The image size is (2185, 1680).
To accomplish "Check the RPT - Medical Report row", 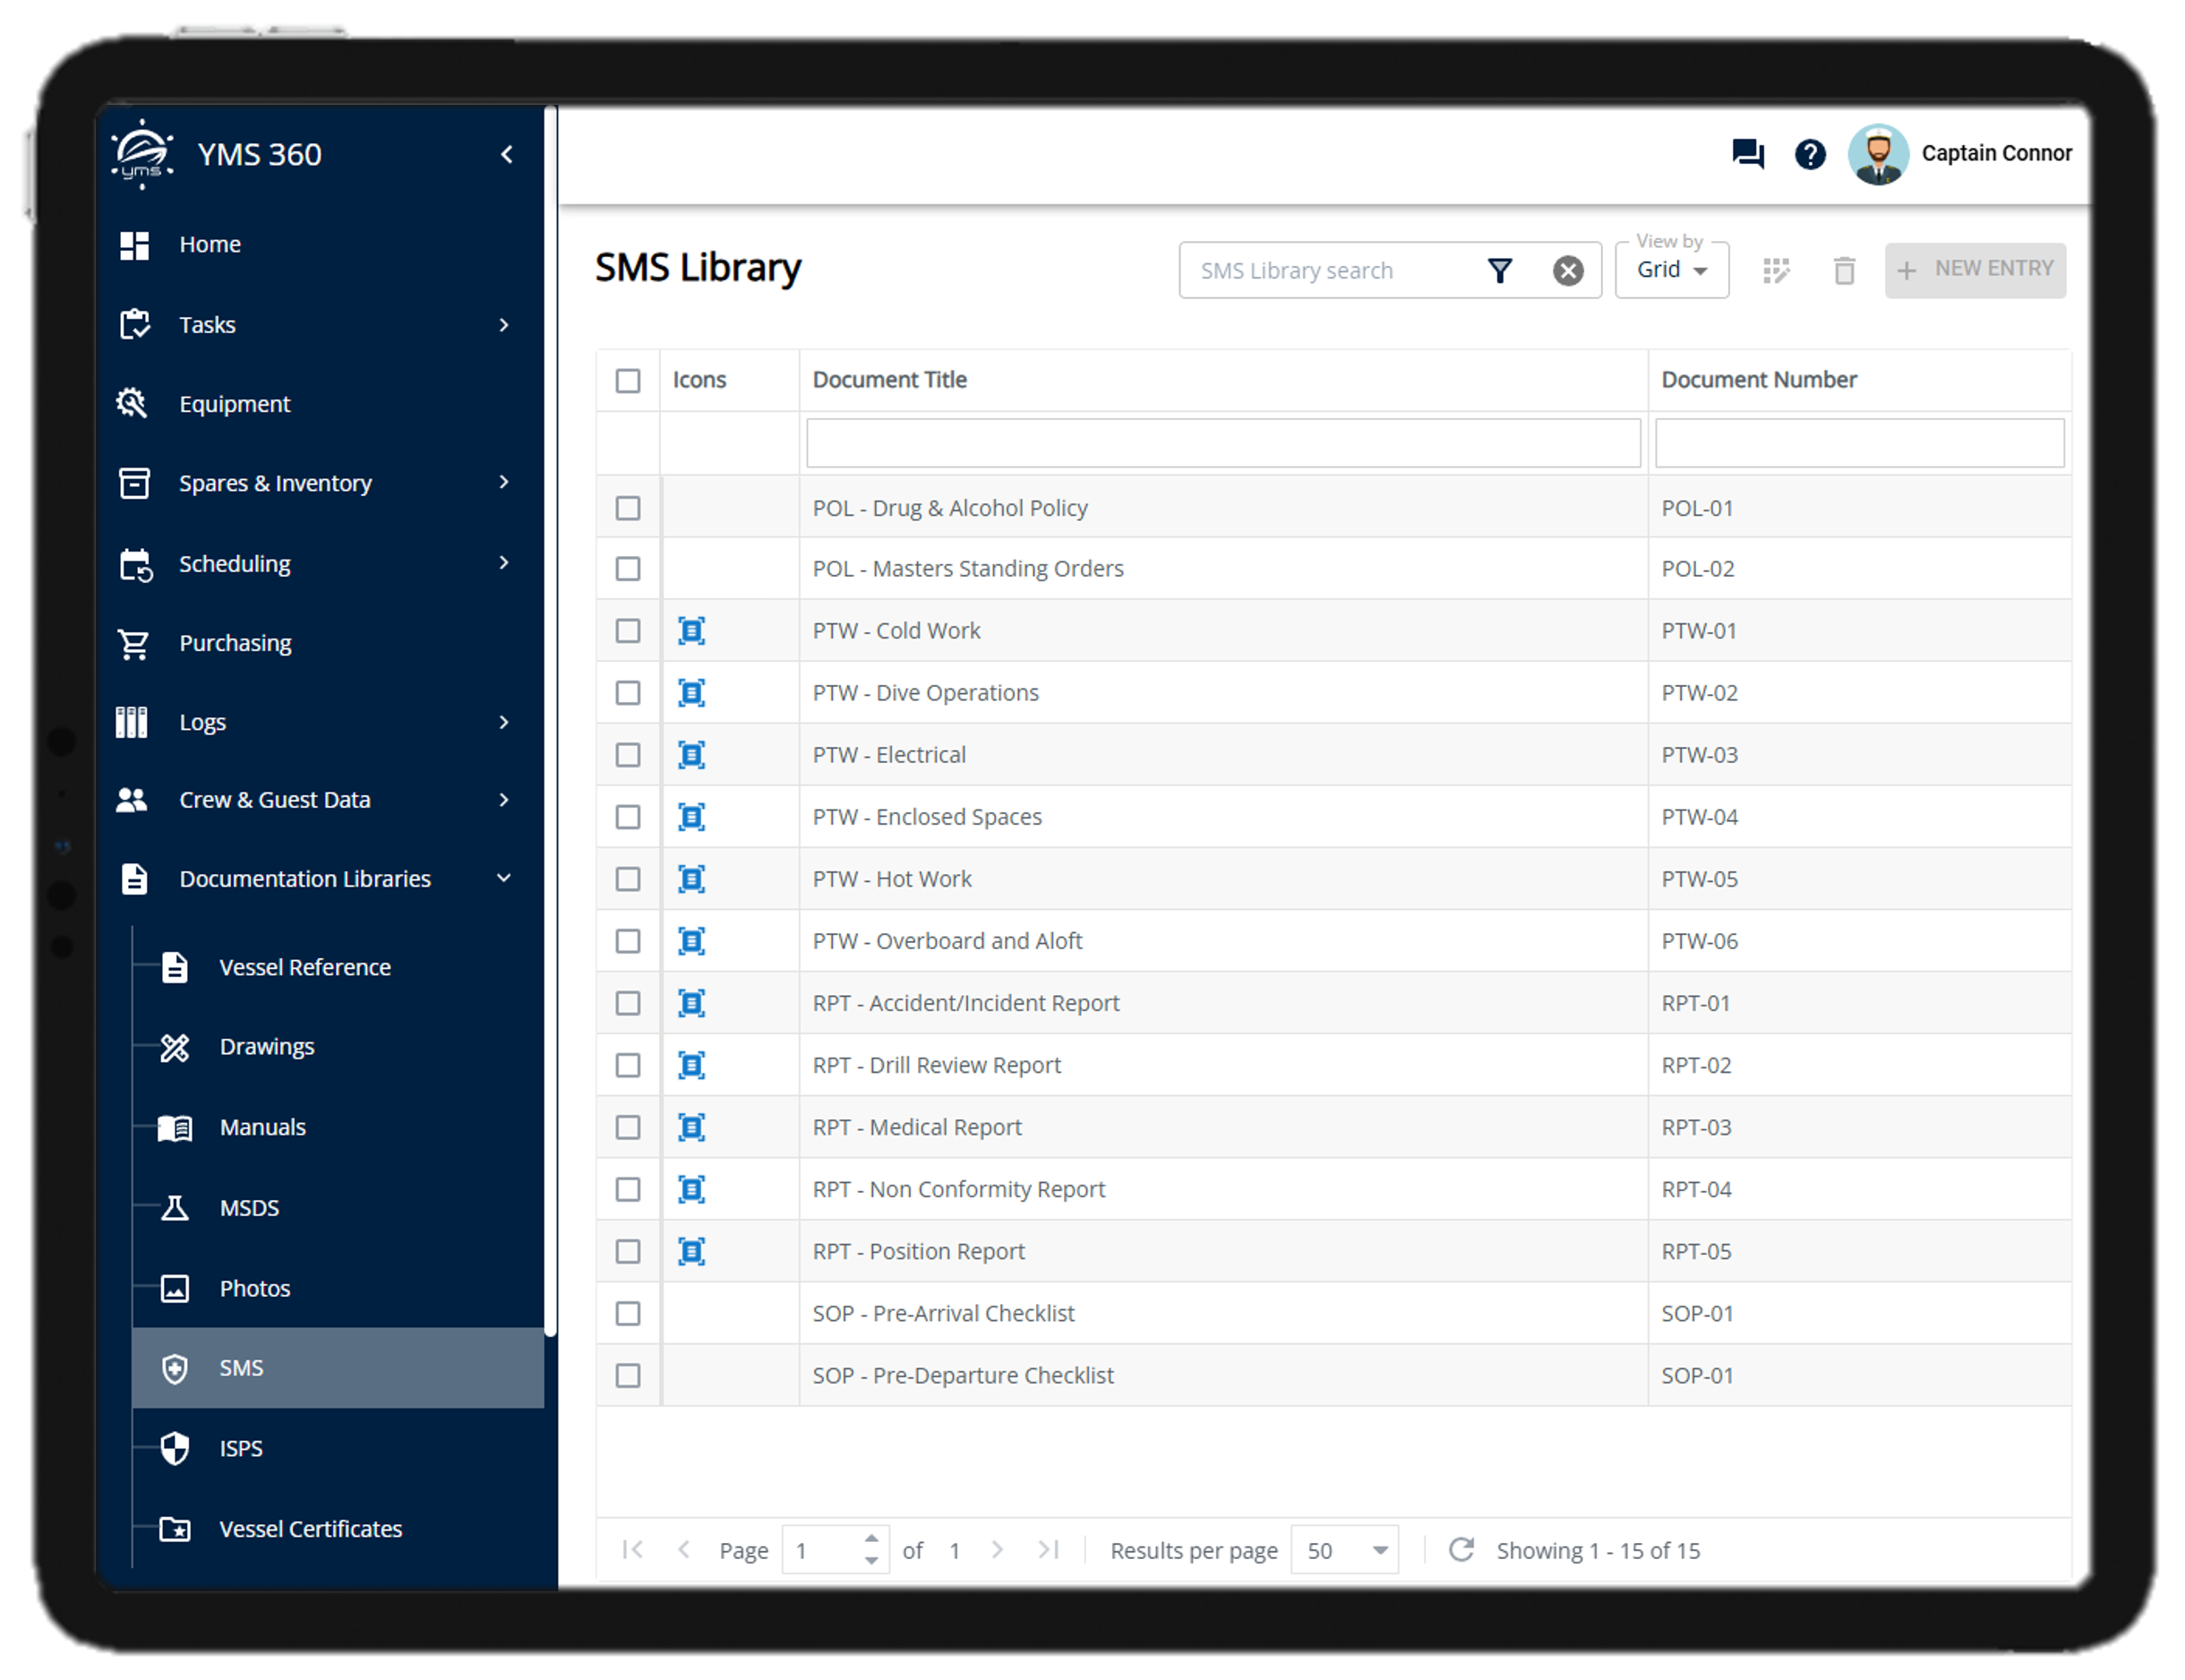I will click(628, 1127).
